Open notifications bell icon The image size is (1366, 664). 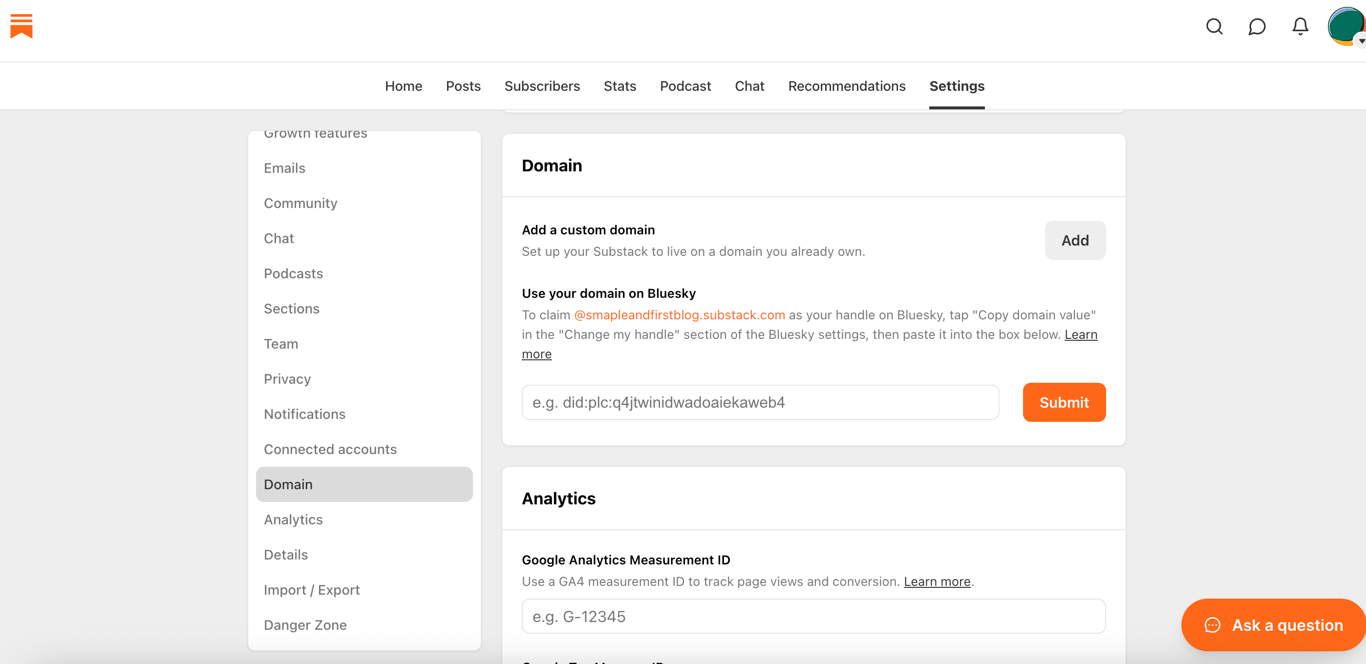(x=1300, y=27)
